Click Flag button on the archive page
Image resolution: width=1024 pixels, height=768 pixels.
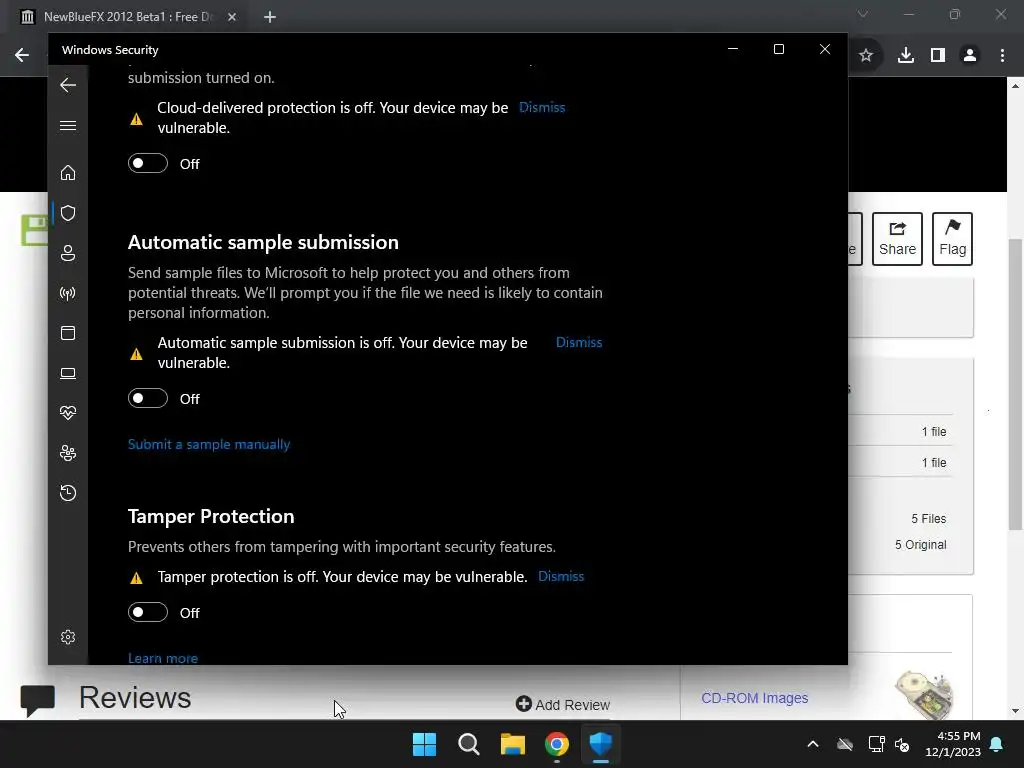point(953,239)
